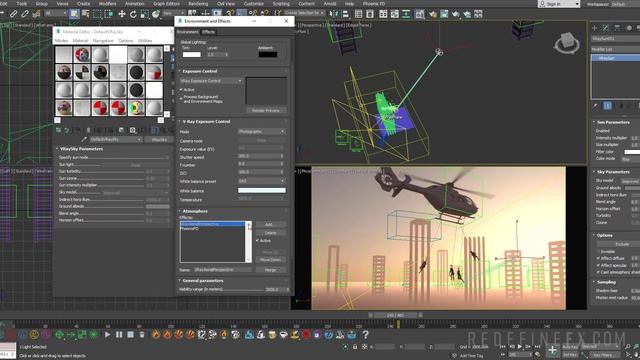640x360 pixels.
Task: Open the selection filter All dropdown
Action: tap(56, 13)
